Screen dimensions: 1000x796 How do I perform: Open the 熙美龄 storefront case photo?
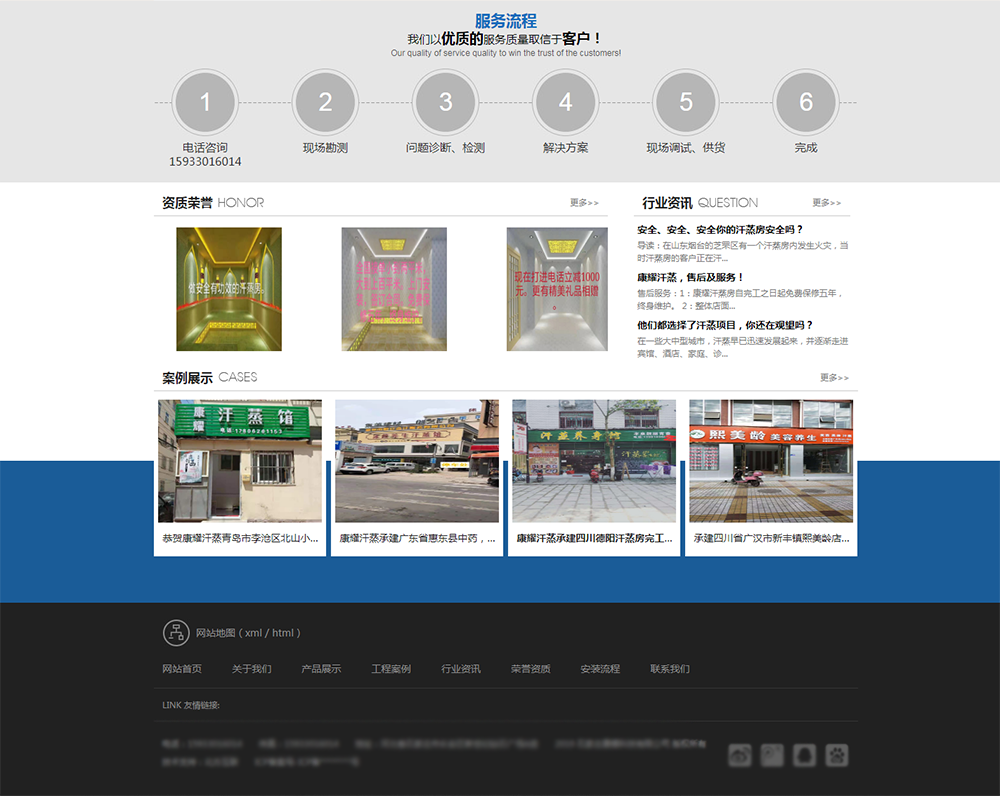click(x=770, y=461)
